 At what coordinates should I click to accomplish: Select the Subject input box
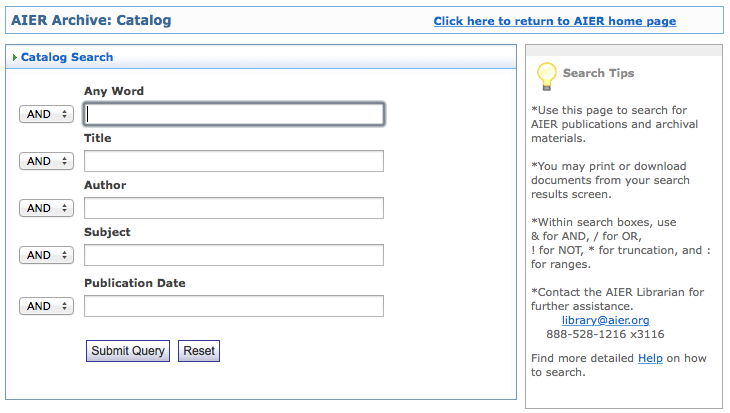[234, 255]
